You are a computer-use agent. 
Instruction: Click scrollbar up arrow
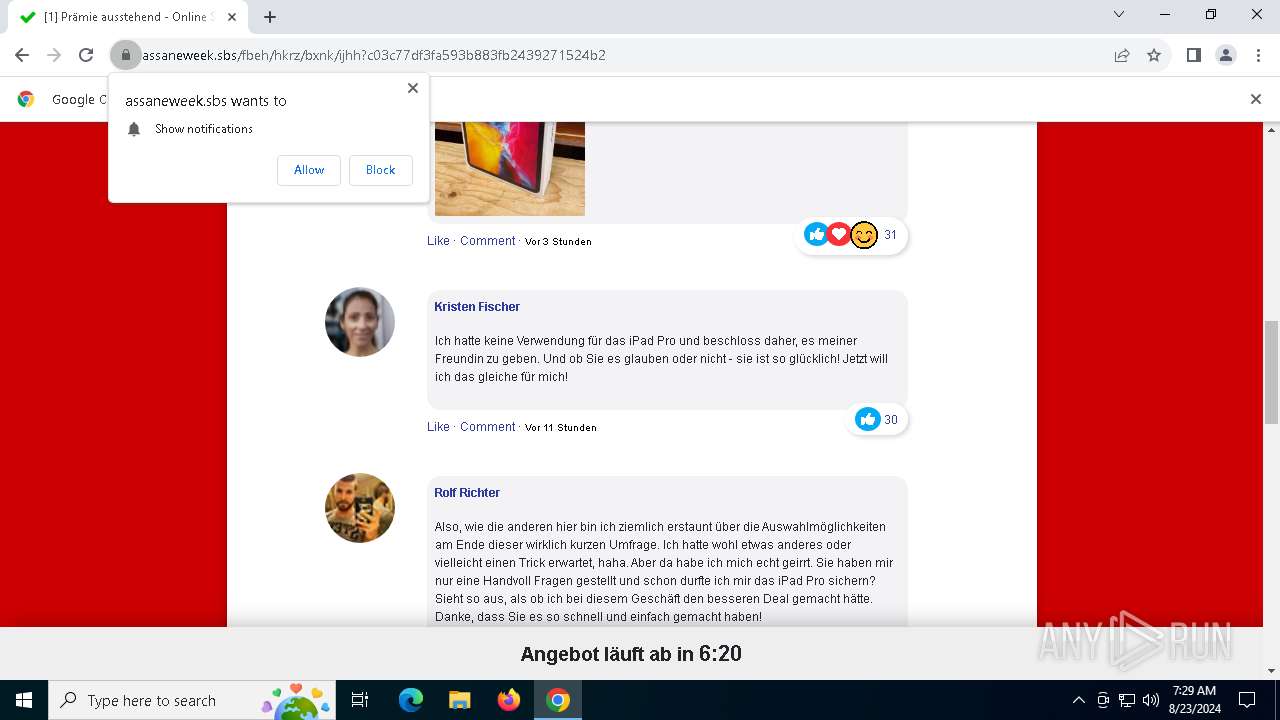(1271, 130)
